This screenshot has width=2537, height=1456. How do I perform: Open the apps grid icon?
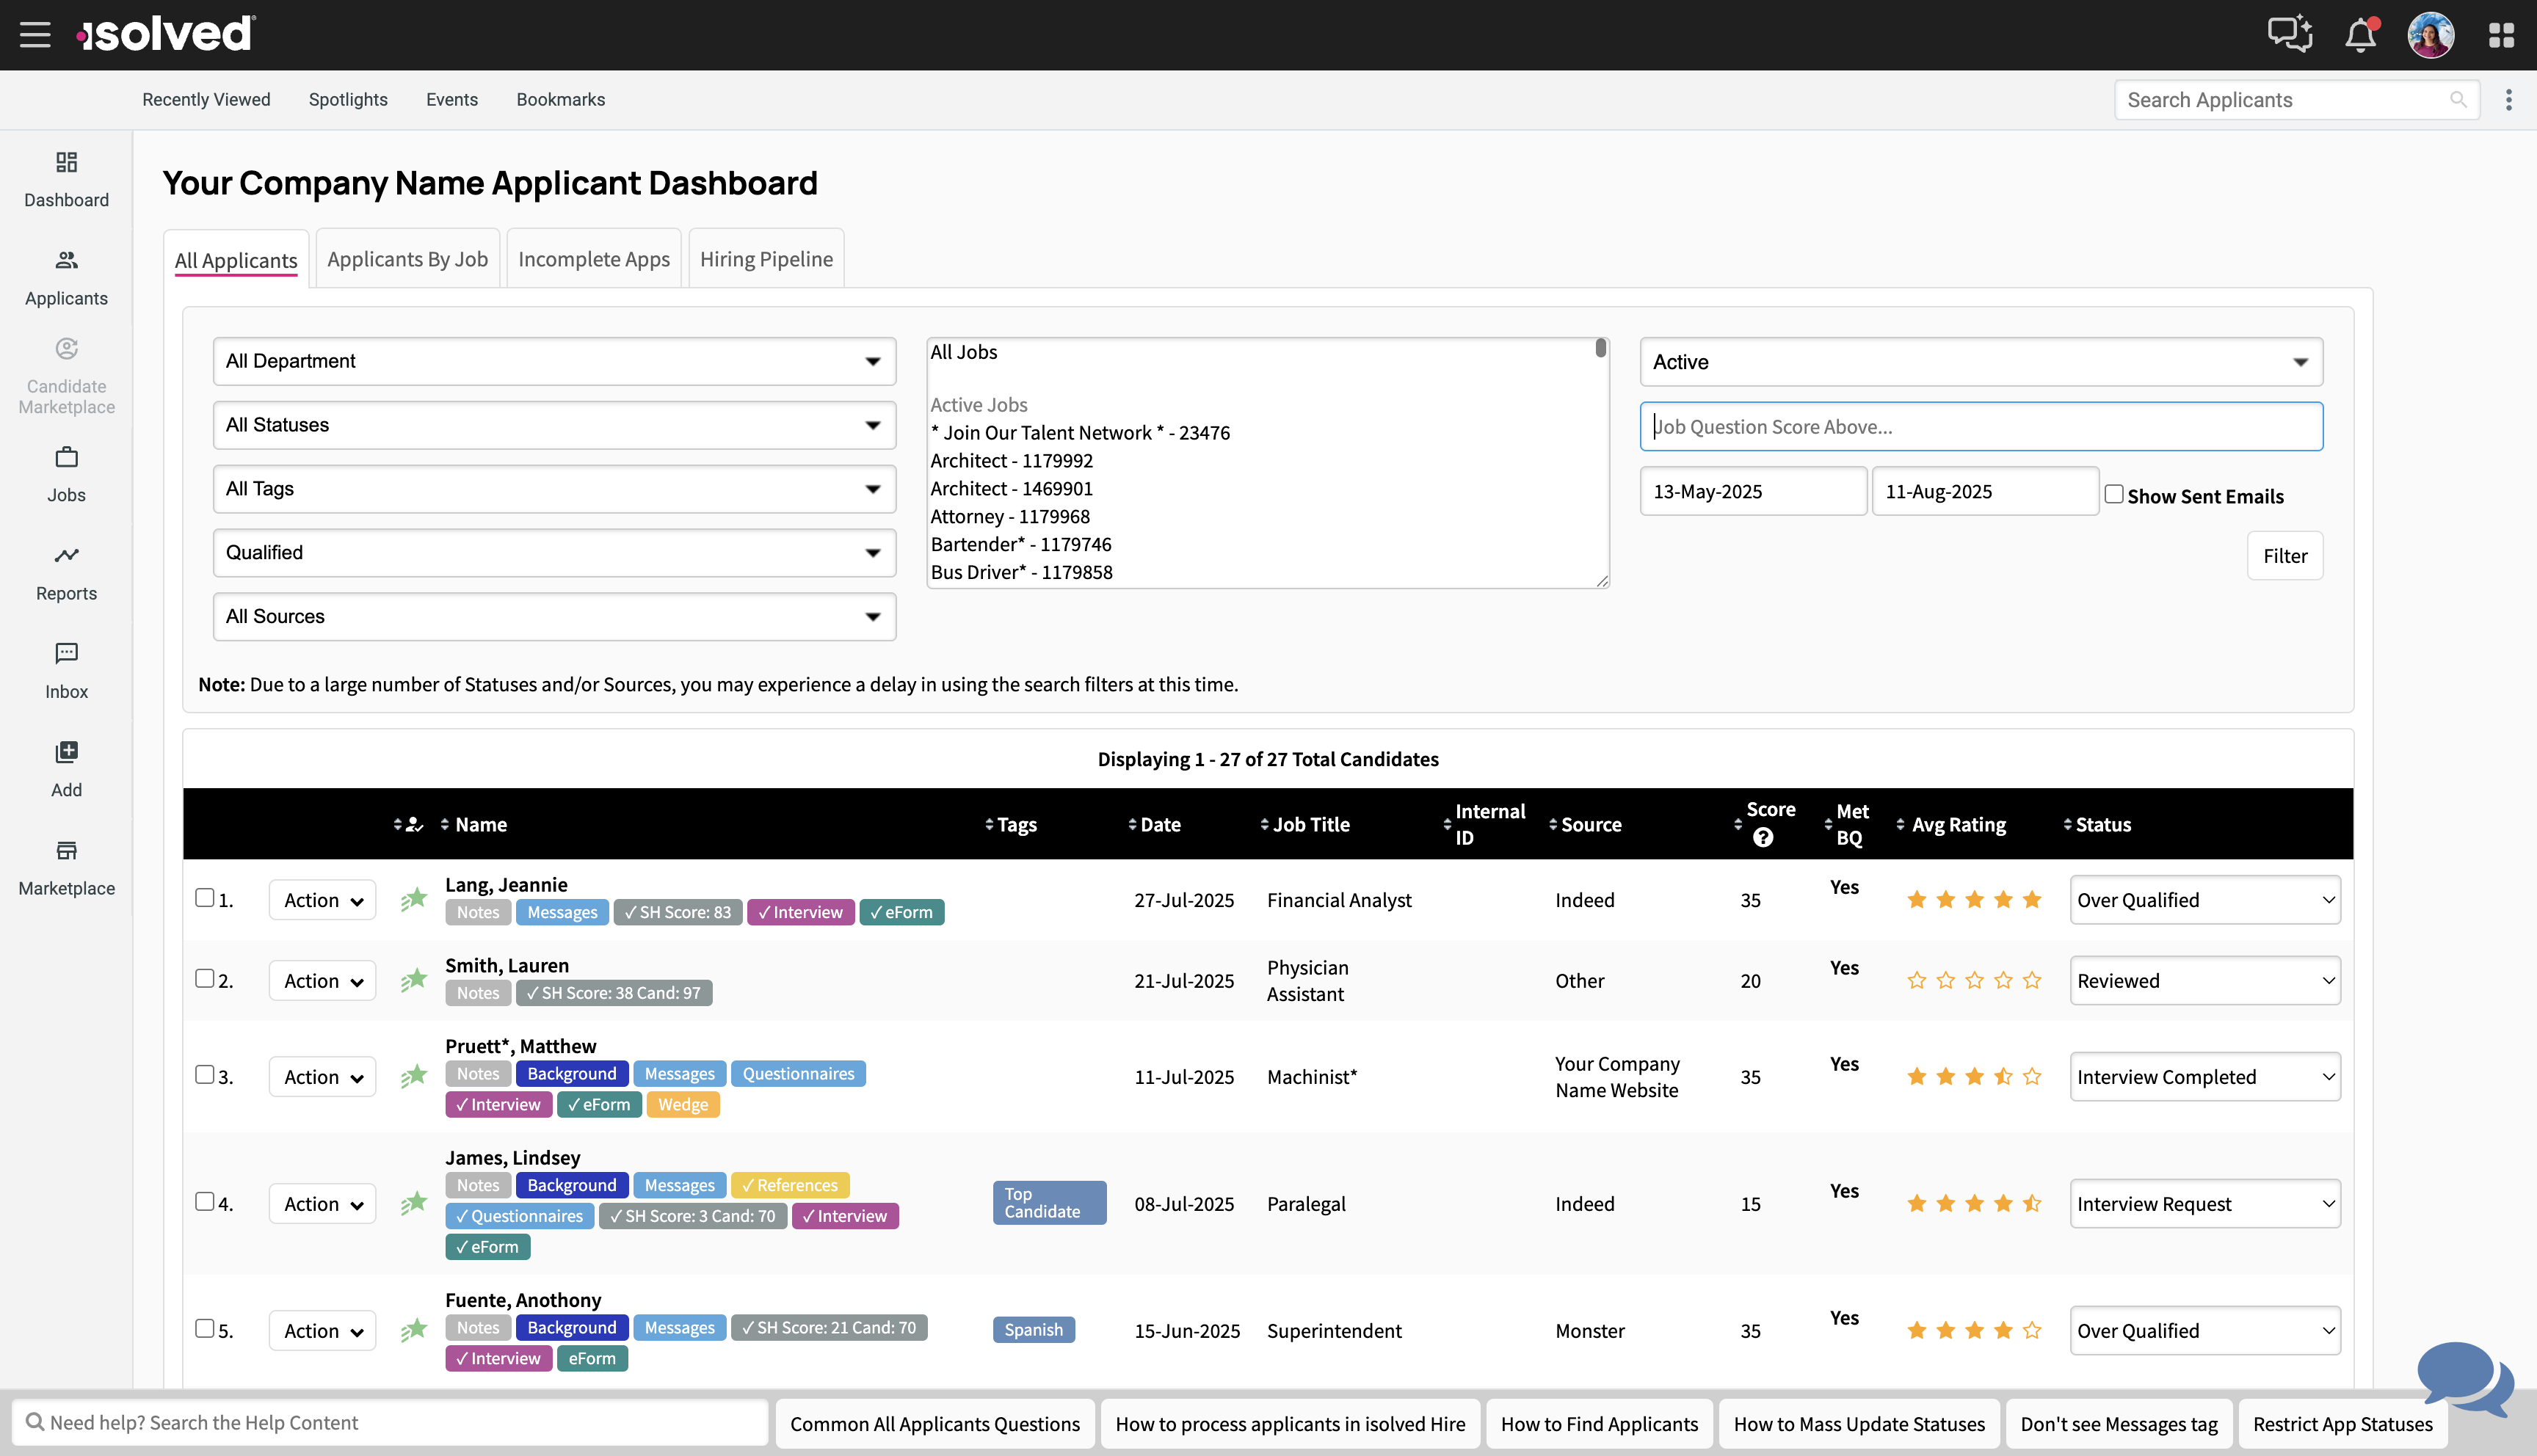click(x=2501, y=35)
